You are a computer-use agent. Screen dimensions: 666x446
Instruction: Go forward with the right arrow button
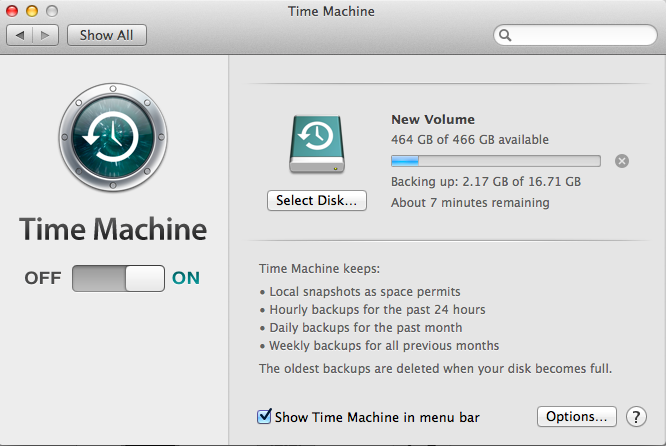click(45, 35)
